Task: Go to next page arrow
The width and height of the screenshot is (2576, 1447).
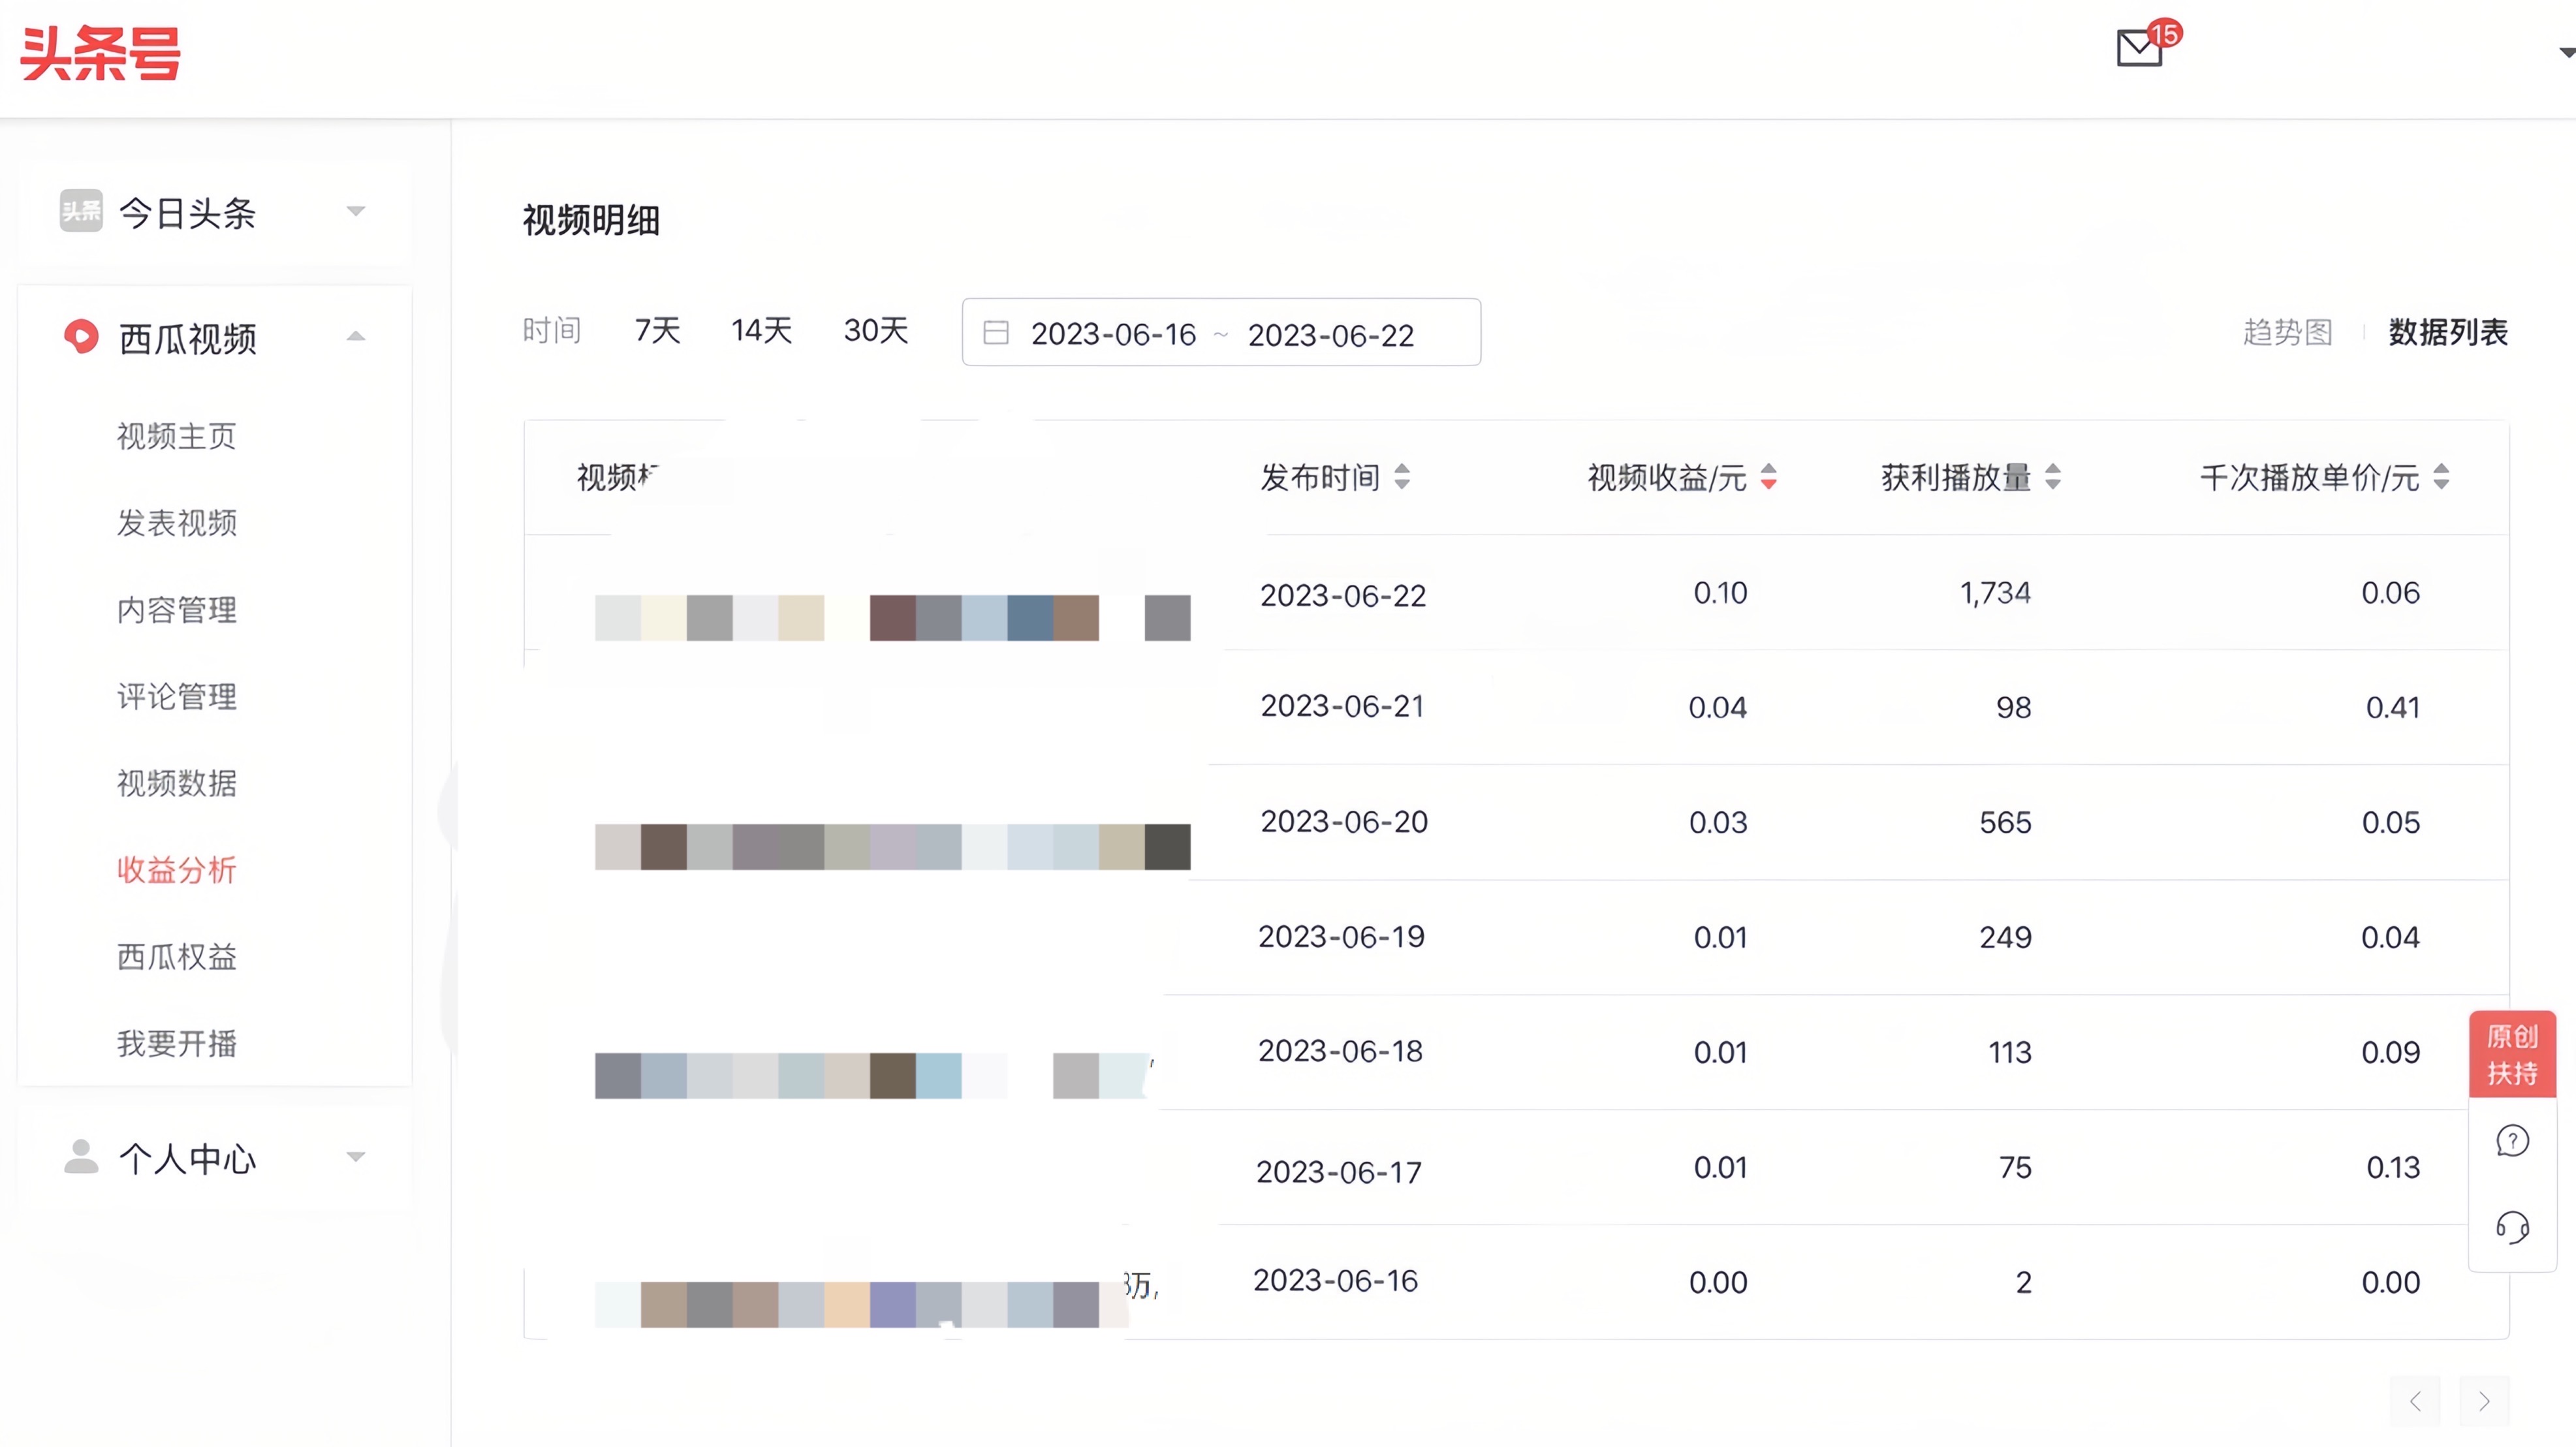Action: click(2484, 1401)
